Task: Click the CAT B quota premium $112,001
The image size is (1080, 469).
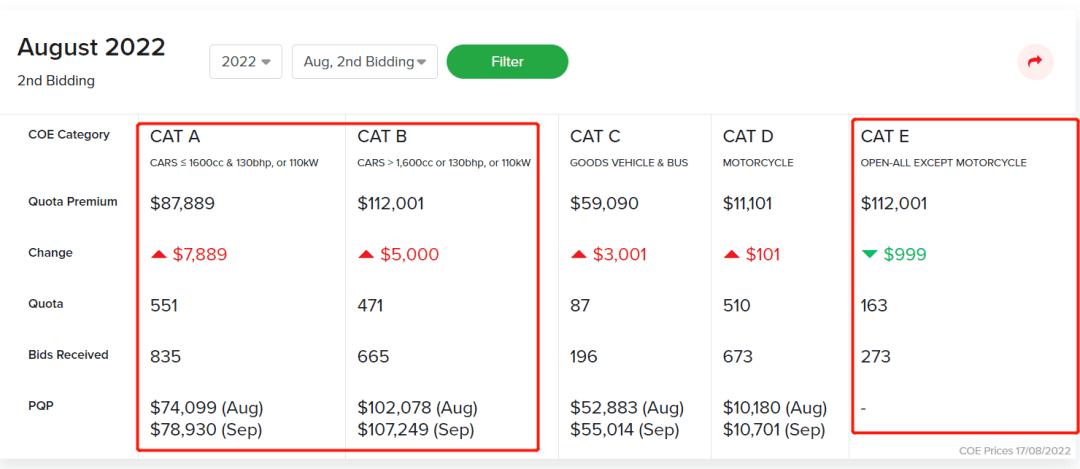Action: point(390,204)
